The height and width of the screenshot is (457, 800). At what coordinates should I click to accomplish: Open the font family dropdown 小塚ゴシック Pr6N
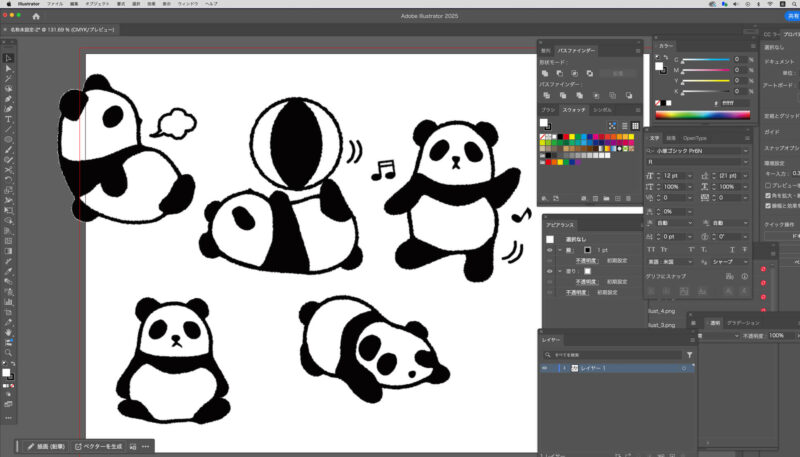[743, 150]
